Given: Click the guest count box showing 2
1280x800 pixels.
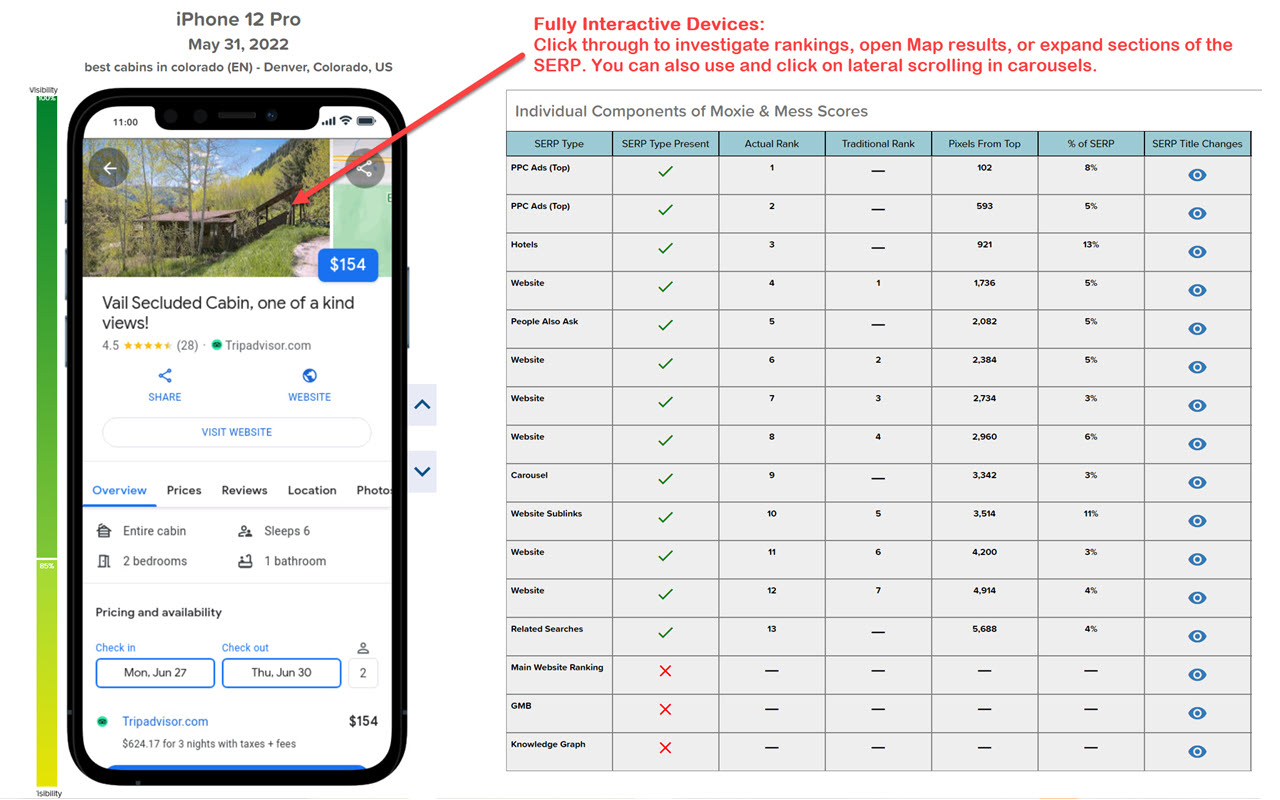Looking at the screenshot, I should pyautogui.click(x=363, y=673).
